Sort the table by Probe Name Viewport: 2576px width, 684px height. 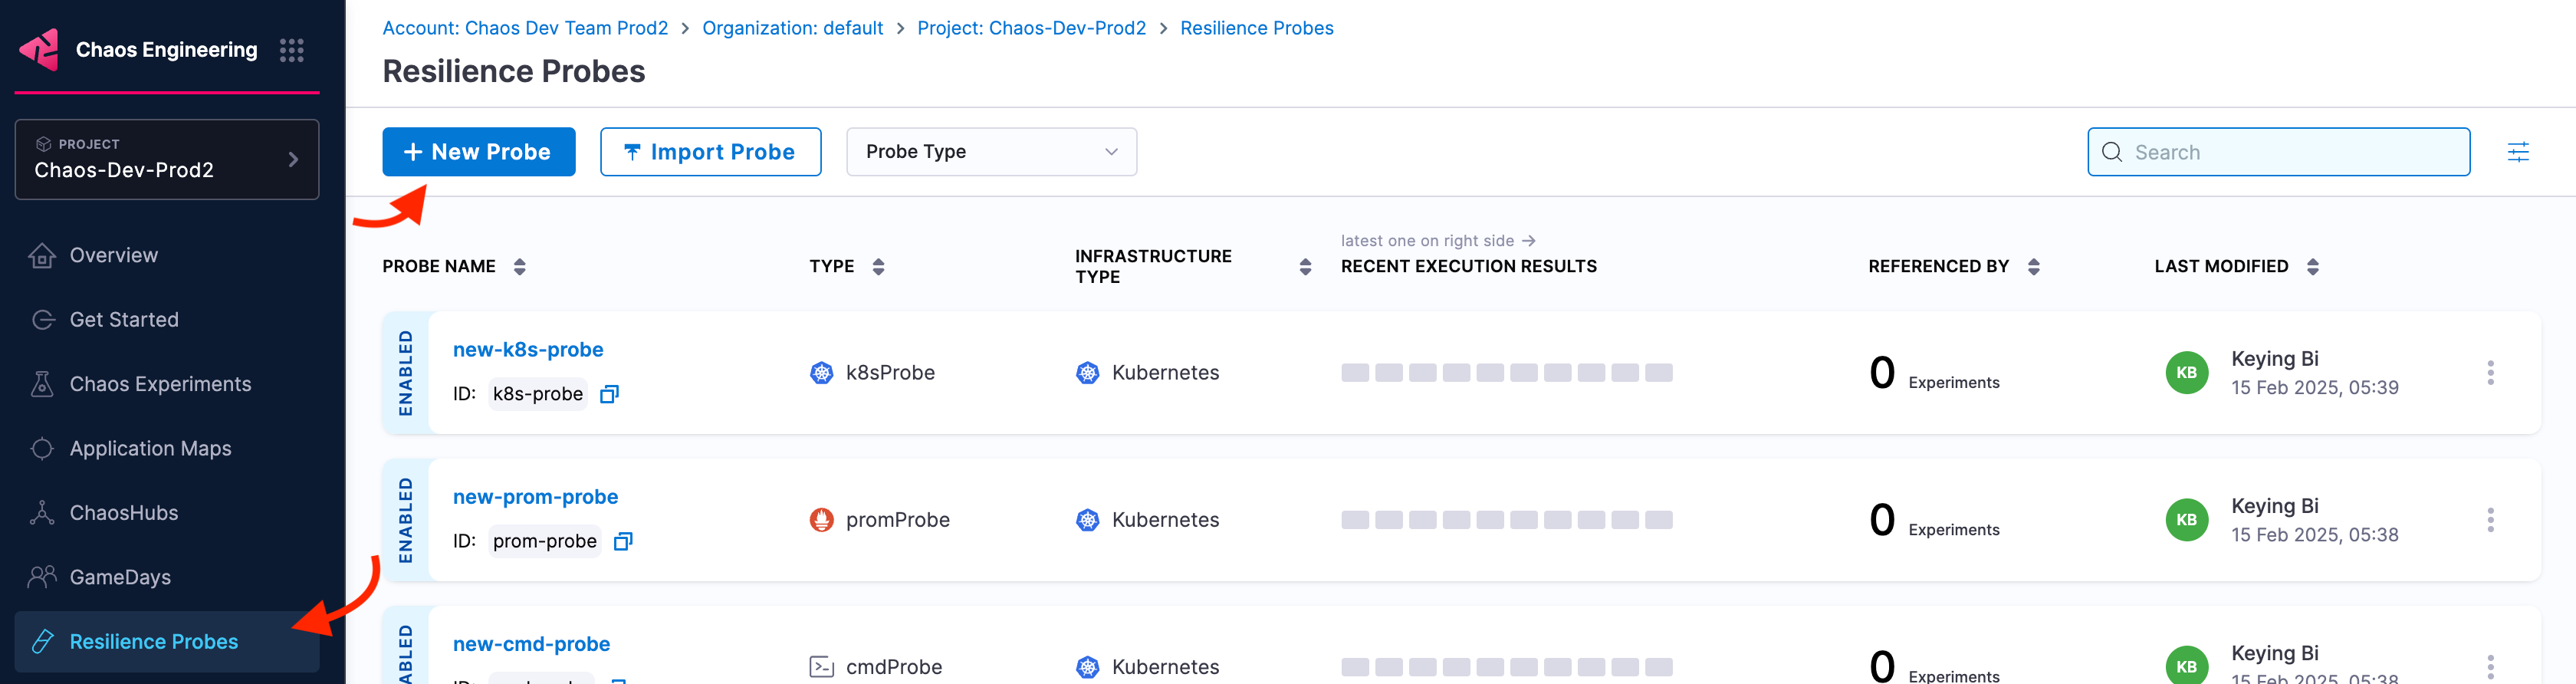pyautogui.click(x=519, y=267)
